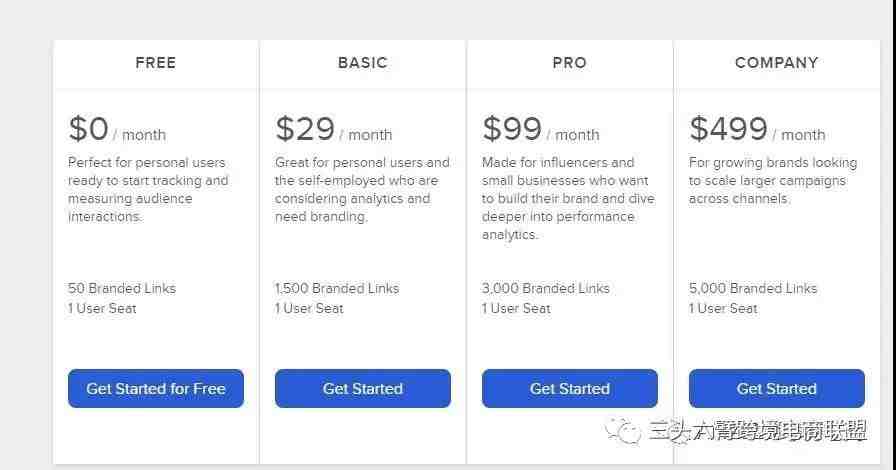Click the 3,000 Branded Links text
This screenshot has height=470, width=896.
(x=546, y=288)
